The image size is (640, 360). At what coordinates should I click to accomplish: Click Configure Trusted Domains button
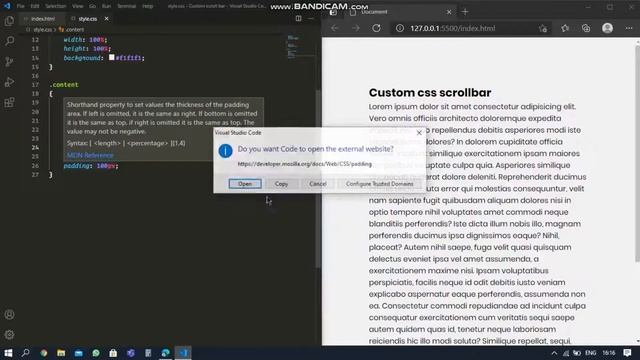click(380, 184)
